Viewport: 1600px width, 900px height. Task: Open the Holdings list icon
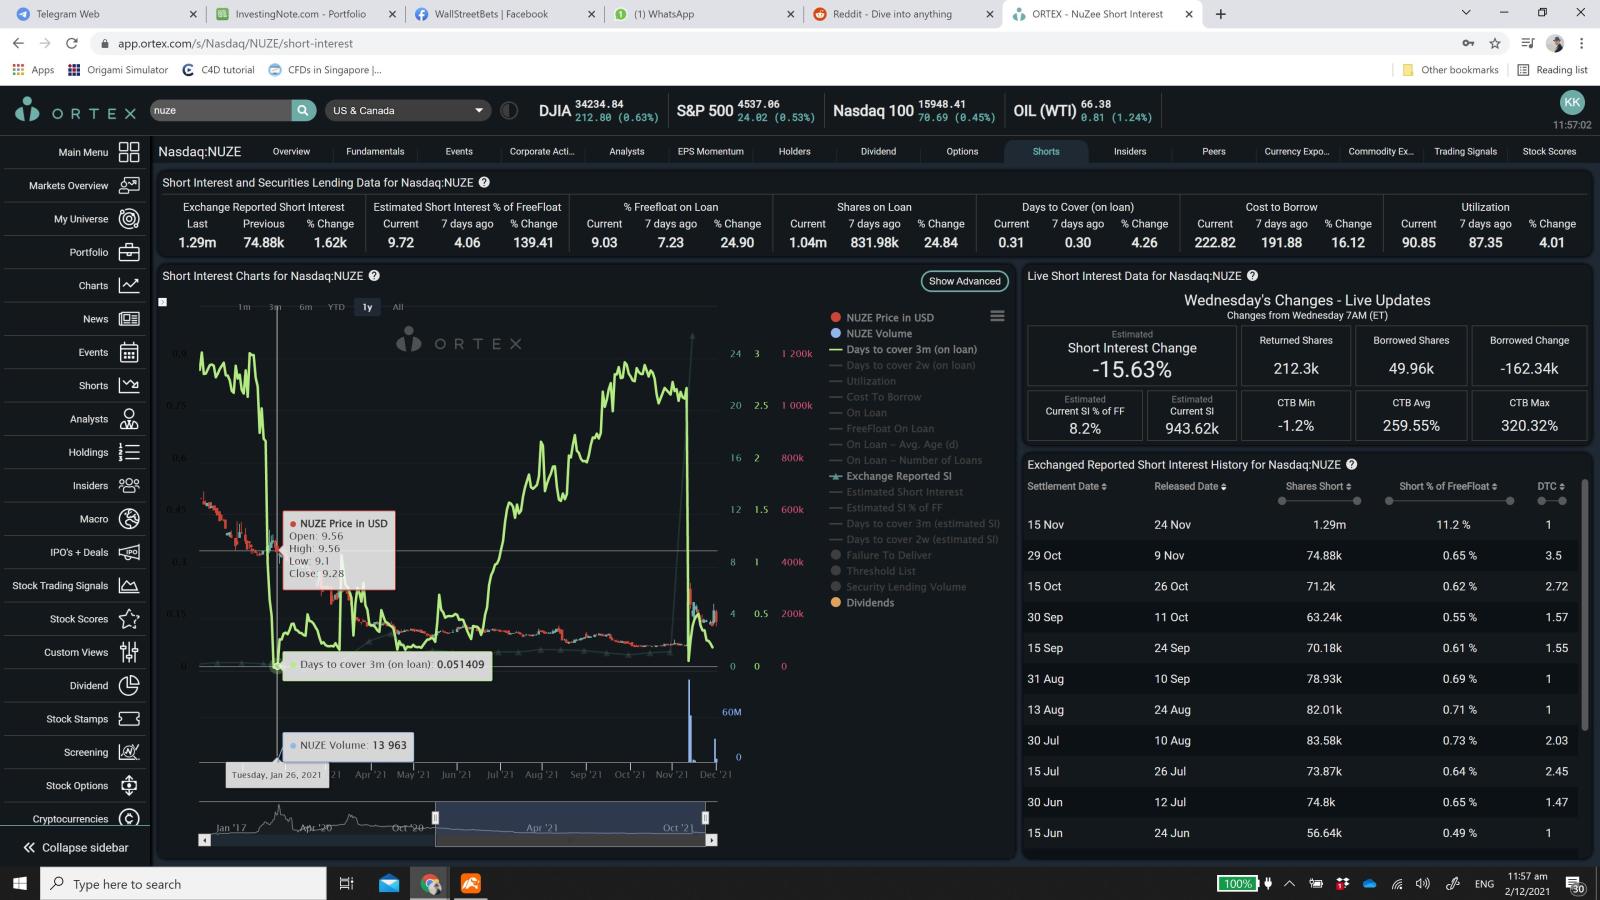pyautogui.click(x=129, y=452)
